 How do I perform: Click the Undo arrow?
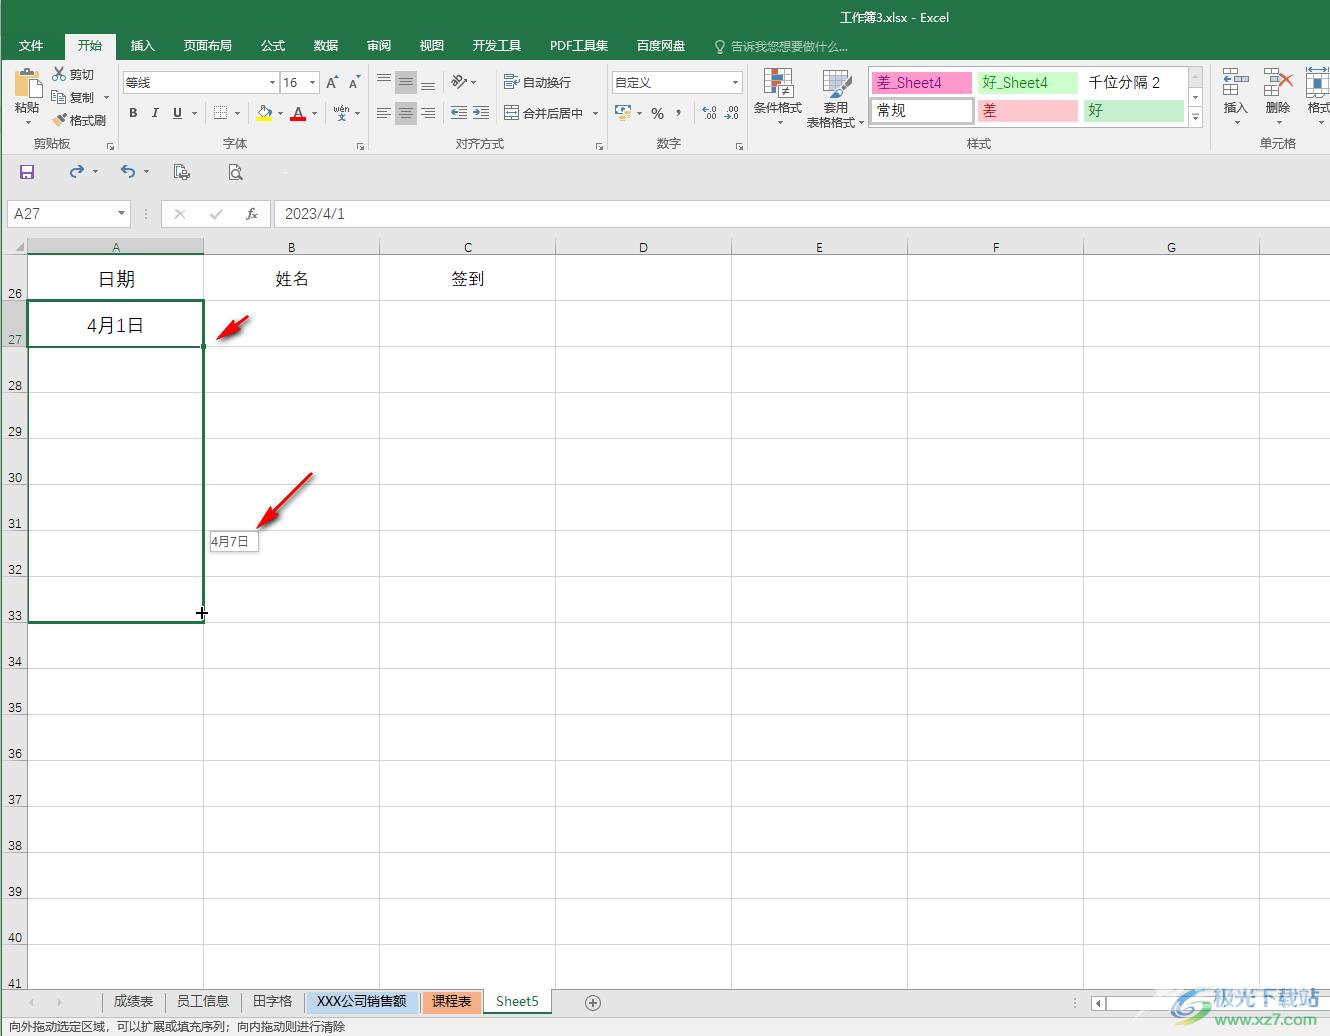point(128,172)
